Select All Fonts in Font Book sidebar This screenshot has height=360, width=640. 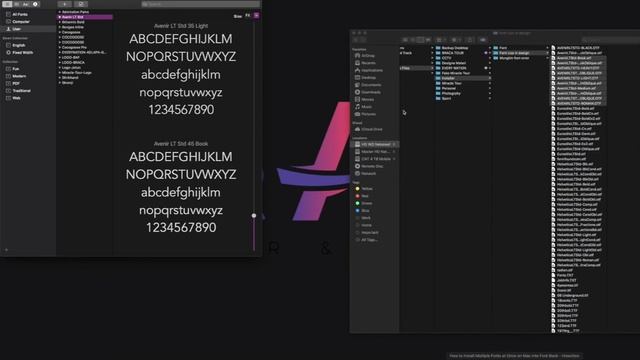click(x=20, y=14)
